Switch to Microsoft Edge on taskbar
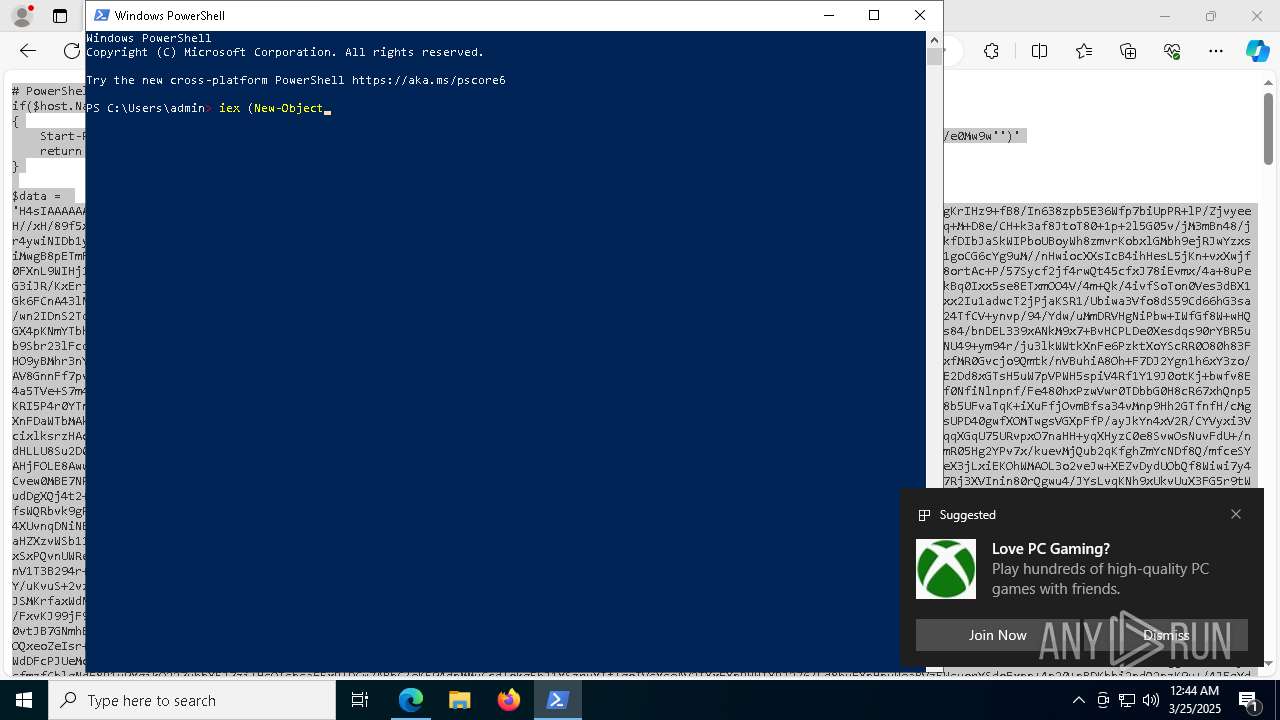The width and height of the screenshot is (1280, 720). tap(411, 700)
